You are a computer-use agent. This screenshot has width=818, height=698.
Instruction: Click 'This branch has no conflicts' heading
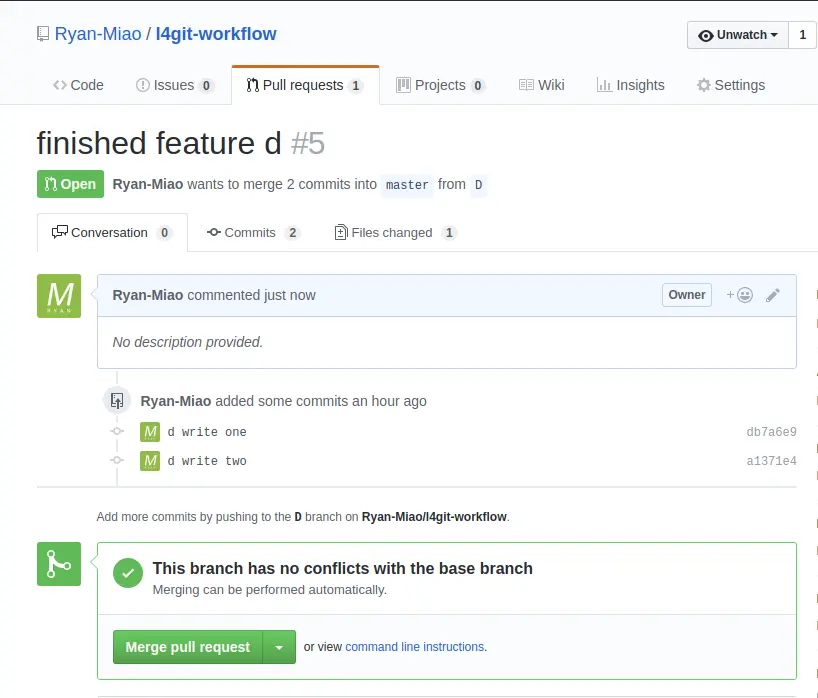point(342,568)
